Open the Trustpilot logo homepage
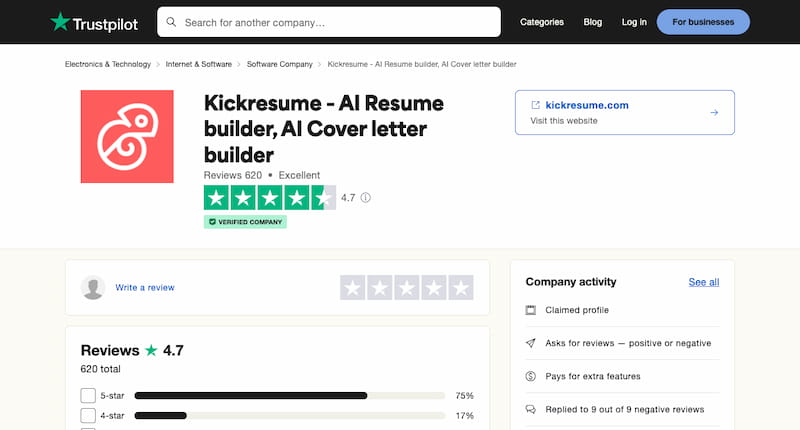 coord(94,22)
